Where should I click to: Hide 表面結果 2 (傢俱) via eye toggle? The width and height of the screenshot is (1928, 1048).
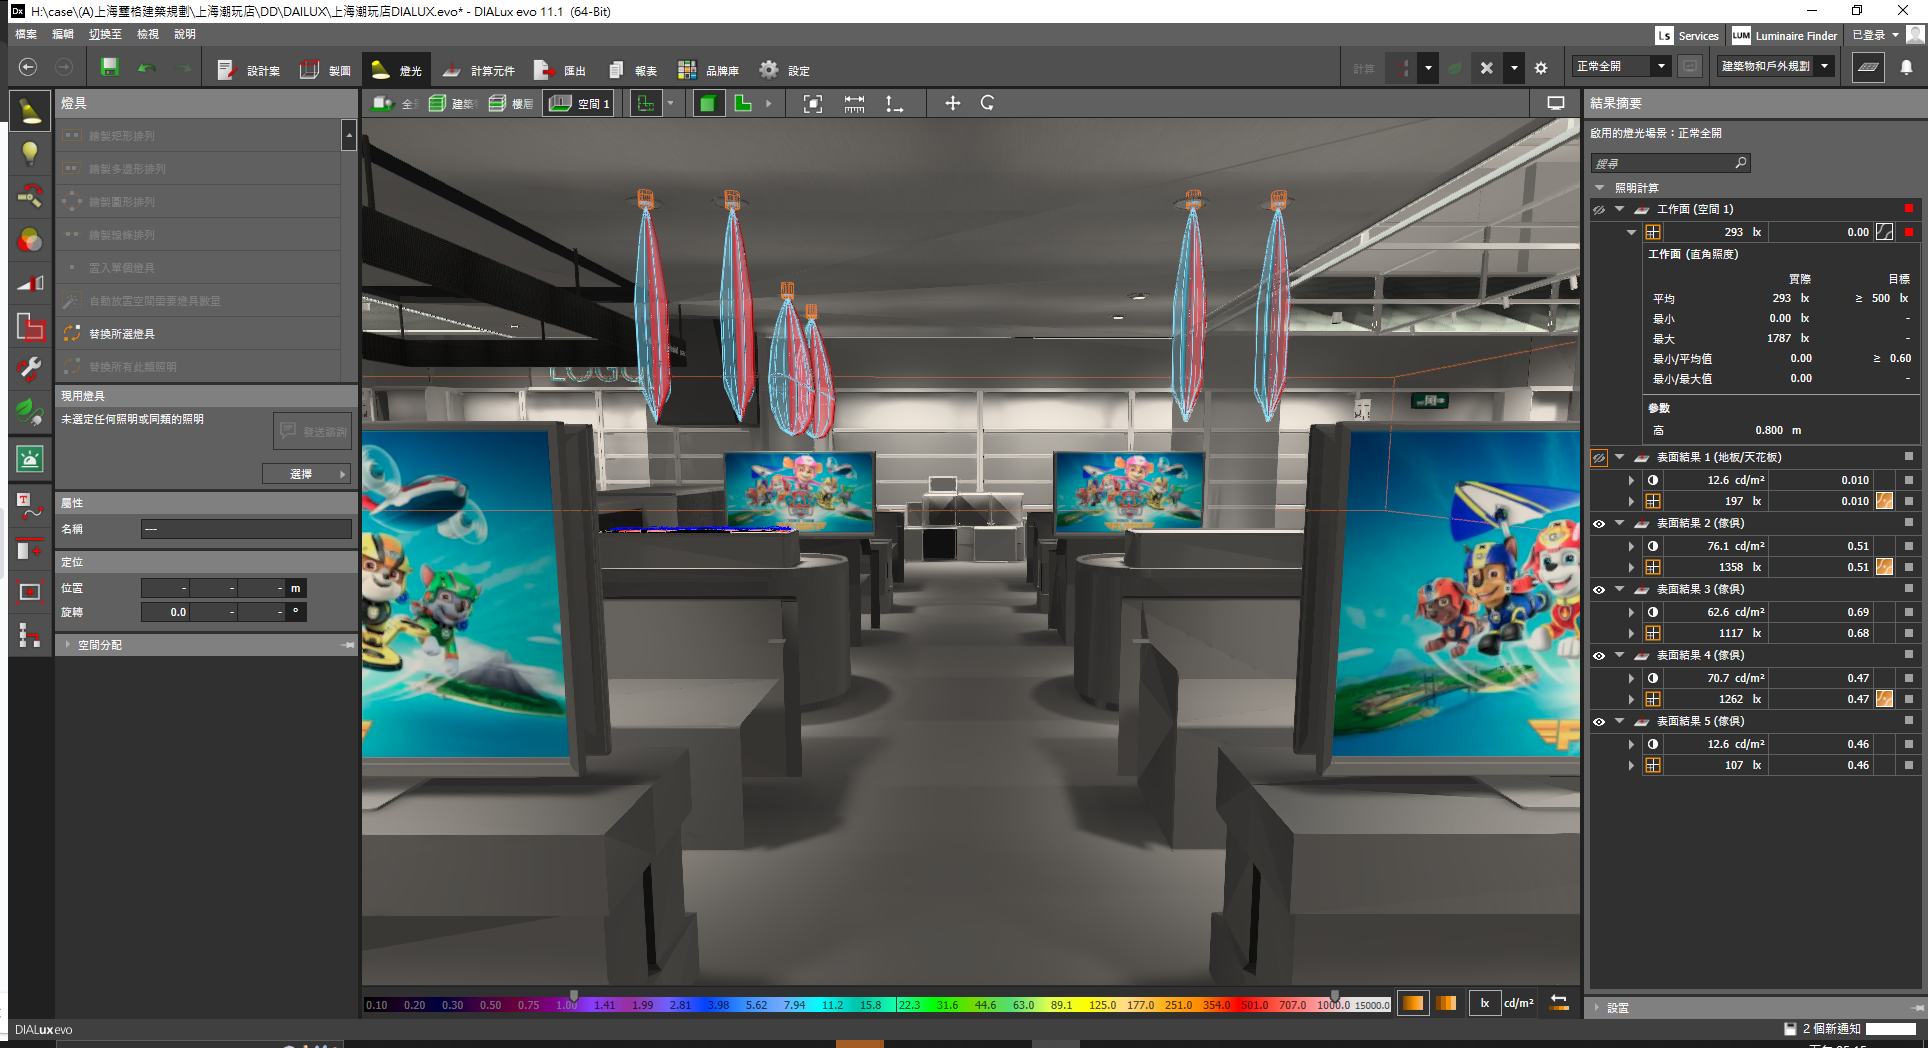1598,523
